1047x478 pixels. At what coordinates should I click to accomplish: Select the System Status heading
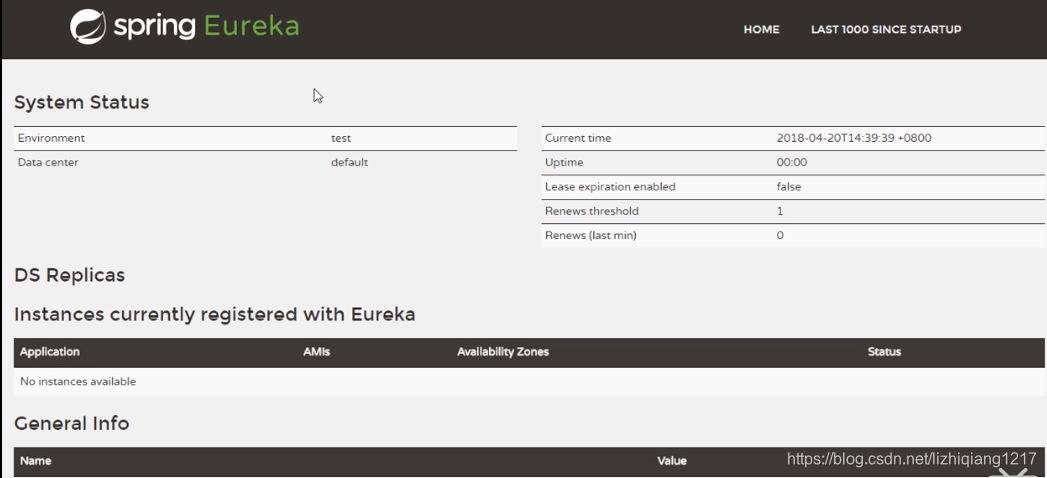(81, 102)
